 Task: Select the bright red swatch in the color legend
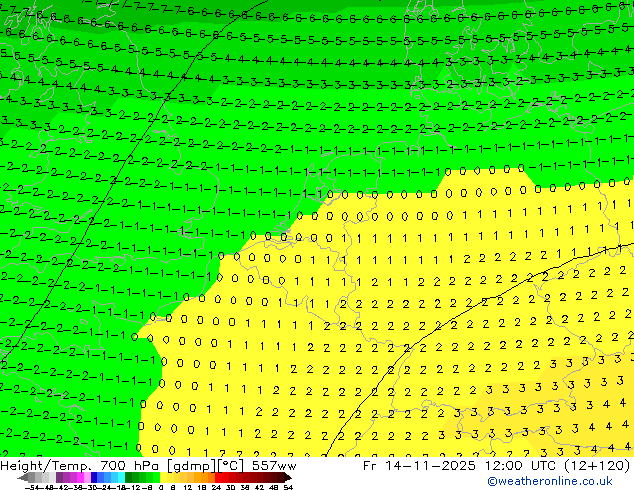[218, 478]
